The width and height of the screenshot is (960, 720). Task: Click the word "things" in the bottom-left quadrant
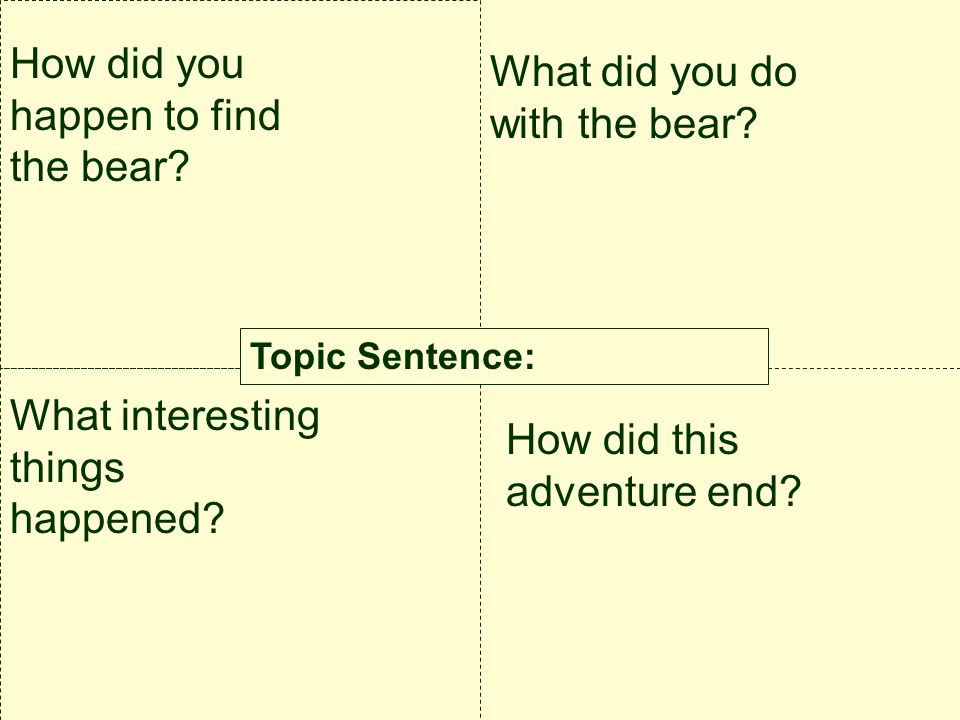[x=67, y=469]
